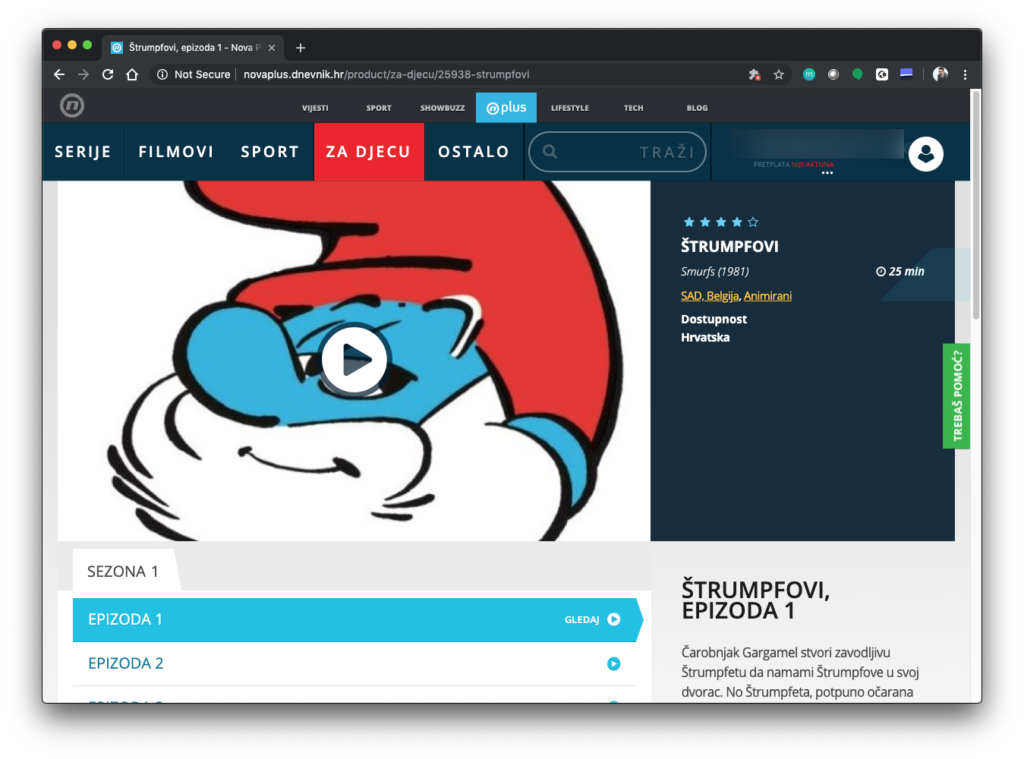Screen dimensions: 1024x759
Task: Reload the page in browser
Action: coord(108,74)
